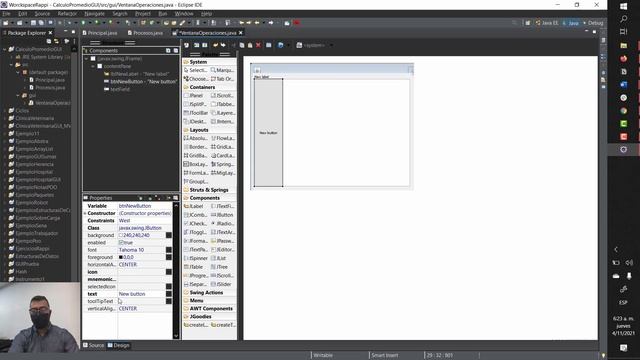This screenshot has width=640, height=360.
Task: Open the Java EE perspective
Action: [547, 23]
